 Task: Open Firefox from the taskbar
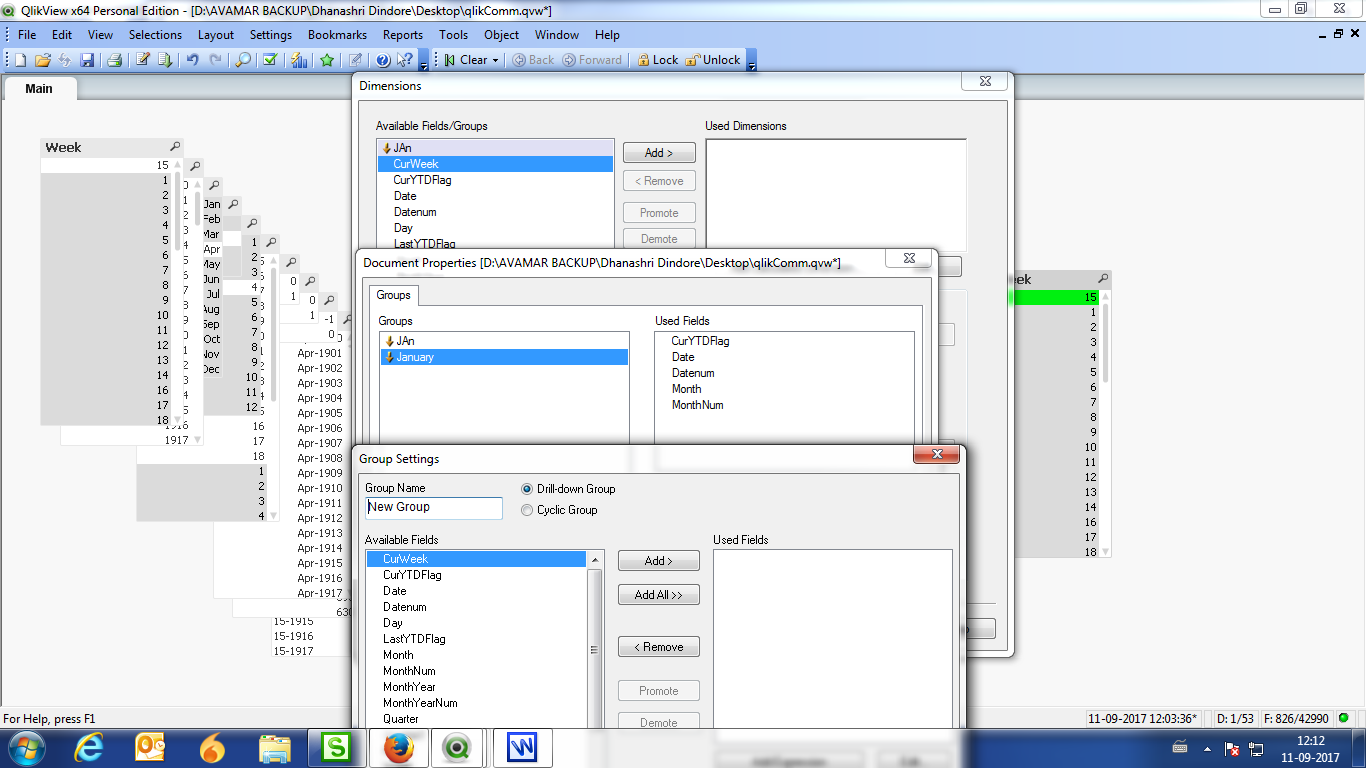click(x=398, y=748)
